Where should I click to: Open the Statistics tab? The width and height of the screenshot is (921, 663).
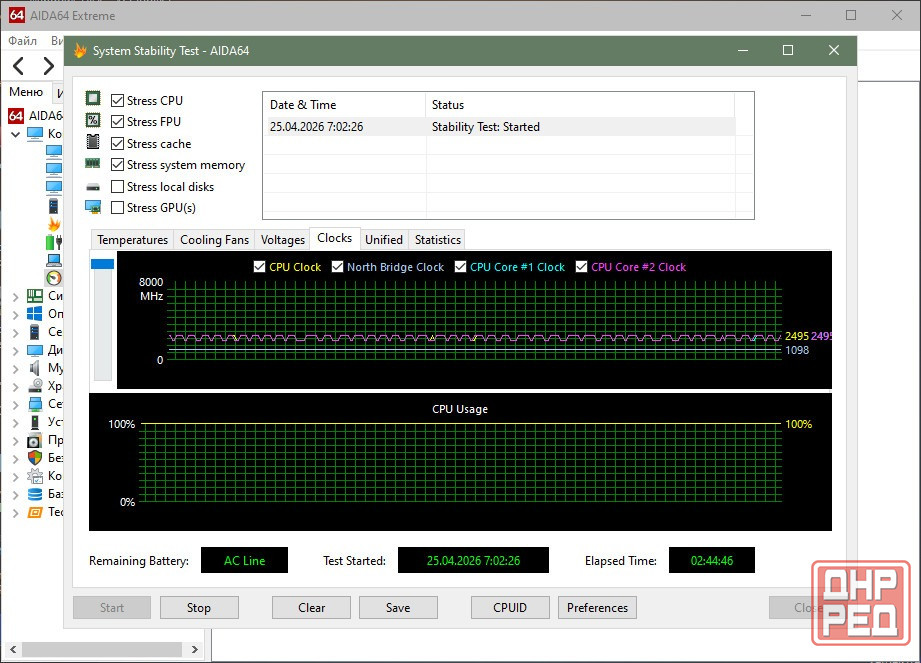(x=437, y=240)
